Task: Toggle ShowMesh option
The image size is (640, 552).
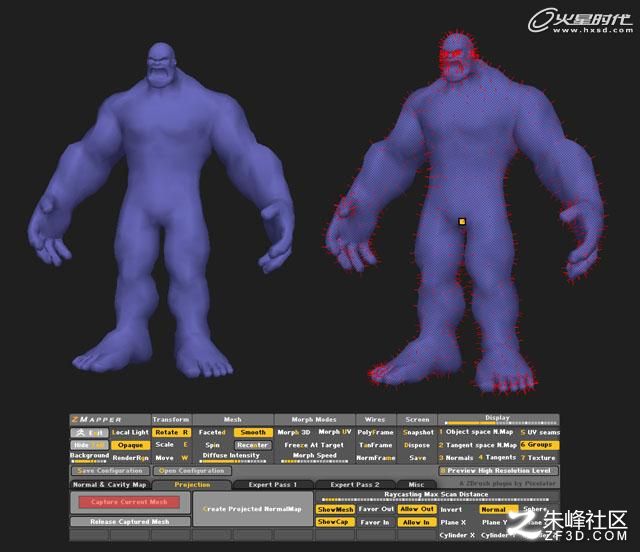Action: (x=335, y=509)
